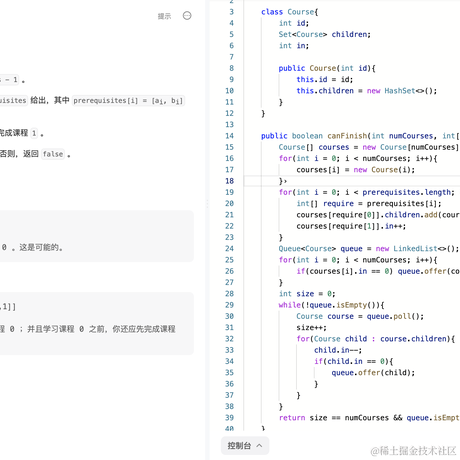This screenshot has width=460, height=460.
Task: Click 'Queue<Course> queue = new LinkedList' line
Action: pyautogui.click(x=369, y=249)
